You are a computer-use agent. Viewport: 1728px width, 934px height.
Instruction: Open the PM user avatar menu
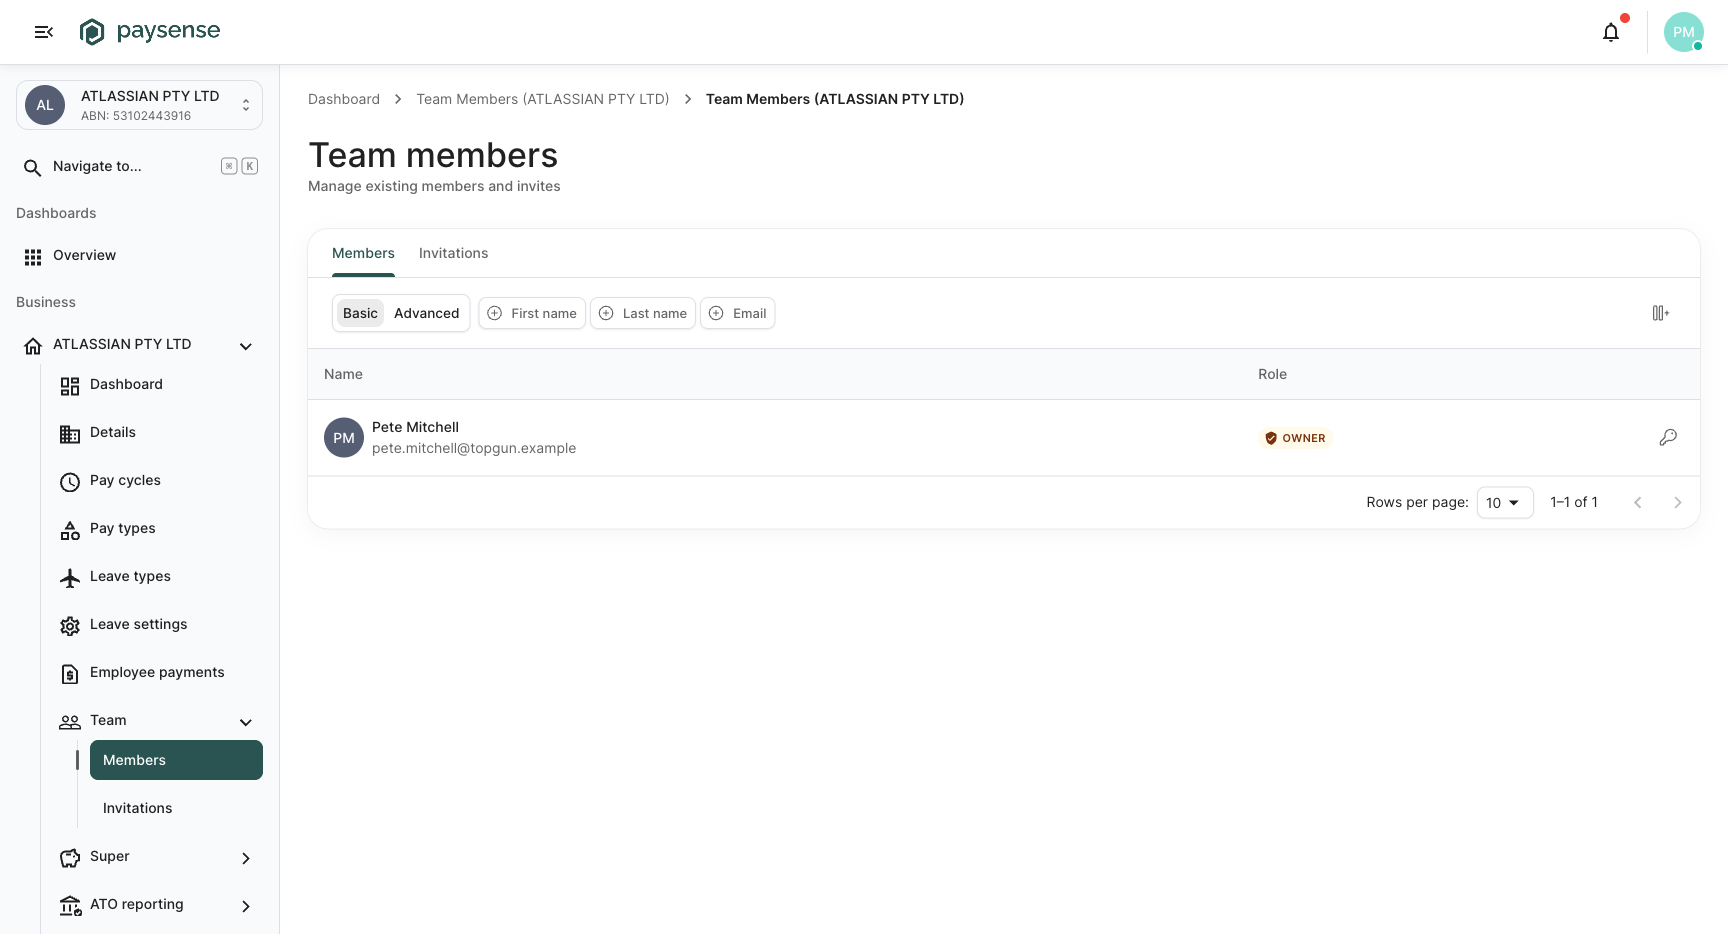1684,32
